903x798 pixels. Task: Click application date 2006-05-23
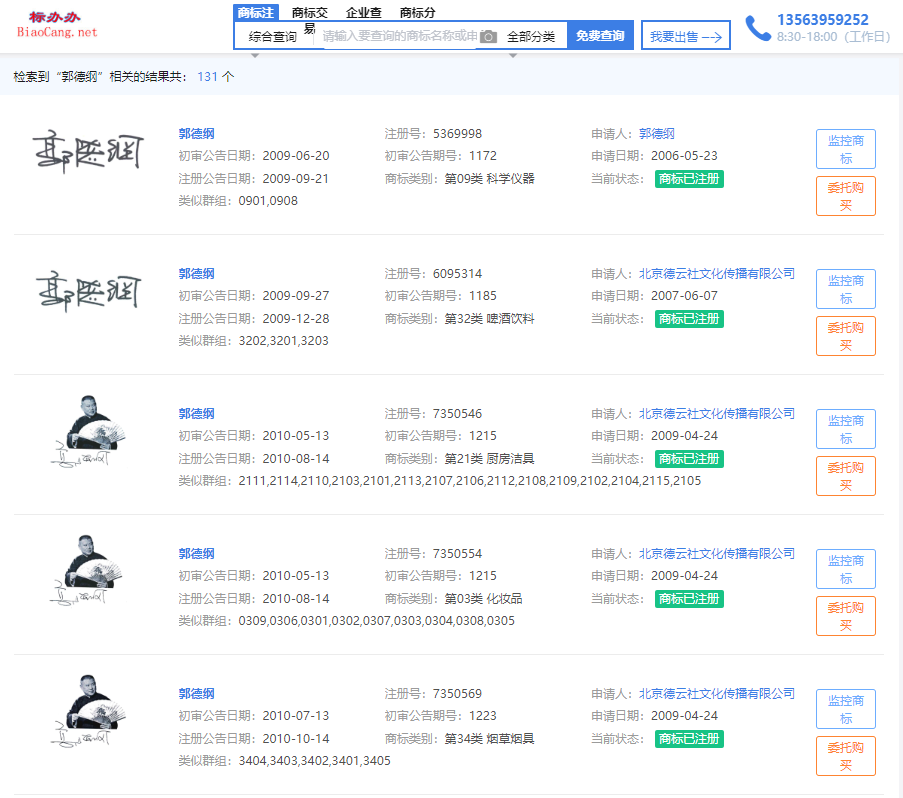coord(684,155)
